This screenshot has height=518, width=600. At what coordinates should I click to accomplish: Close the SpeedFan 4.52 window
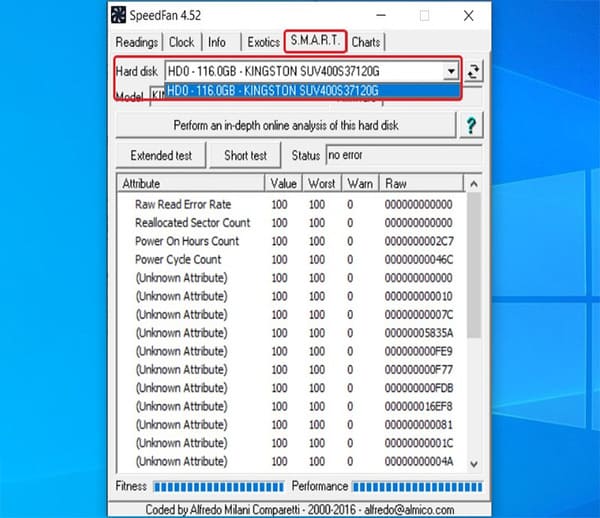(x=469, y=15)
